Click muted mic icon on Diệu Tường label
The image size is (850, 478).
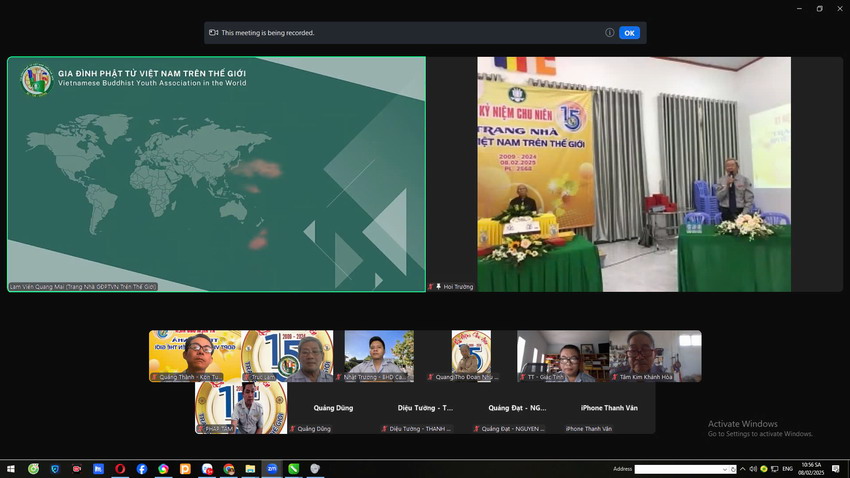[x=385, y=429]
